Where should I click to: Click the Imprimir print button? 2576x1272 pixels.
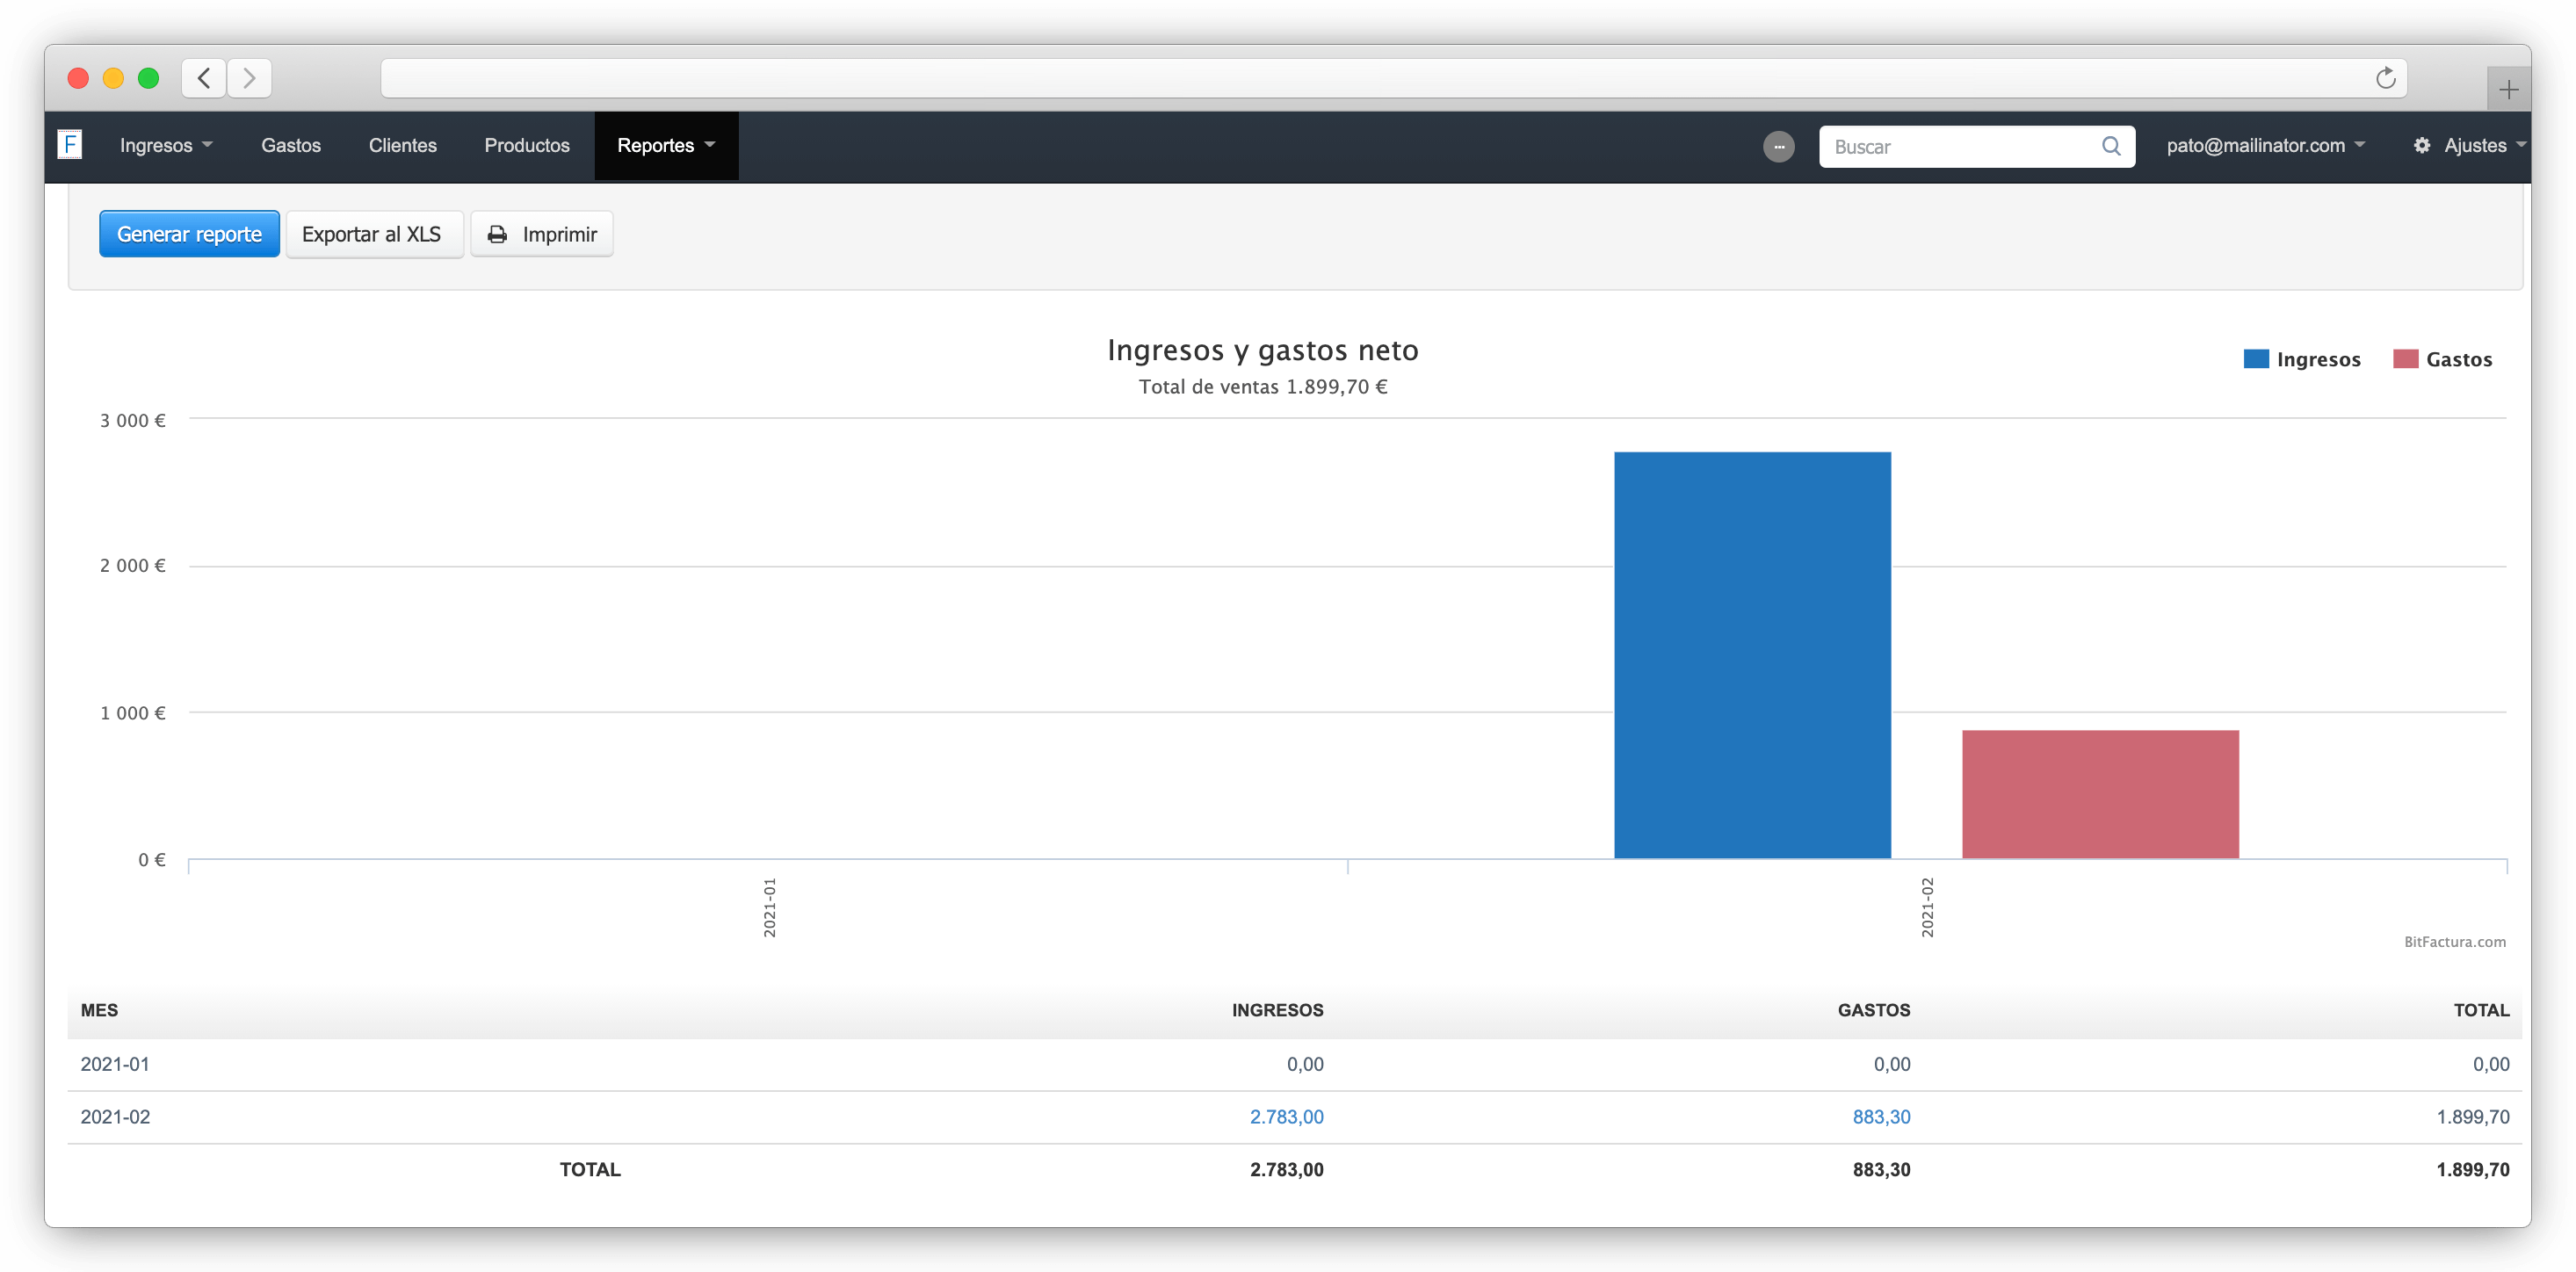pyautogui.click(x=542, y=234)
